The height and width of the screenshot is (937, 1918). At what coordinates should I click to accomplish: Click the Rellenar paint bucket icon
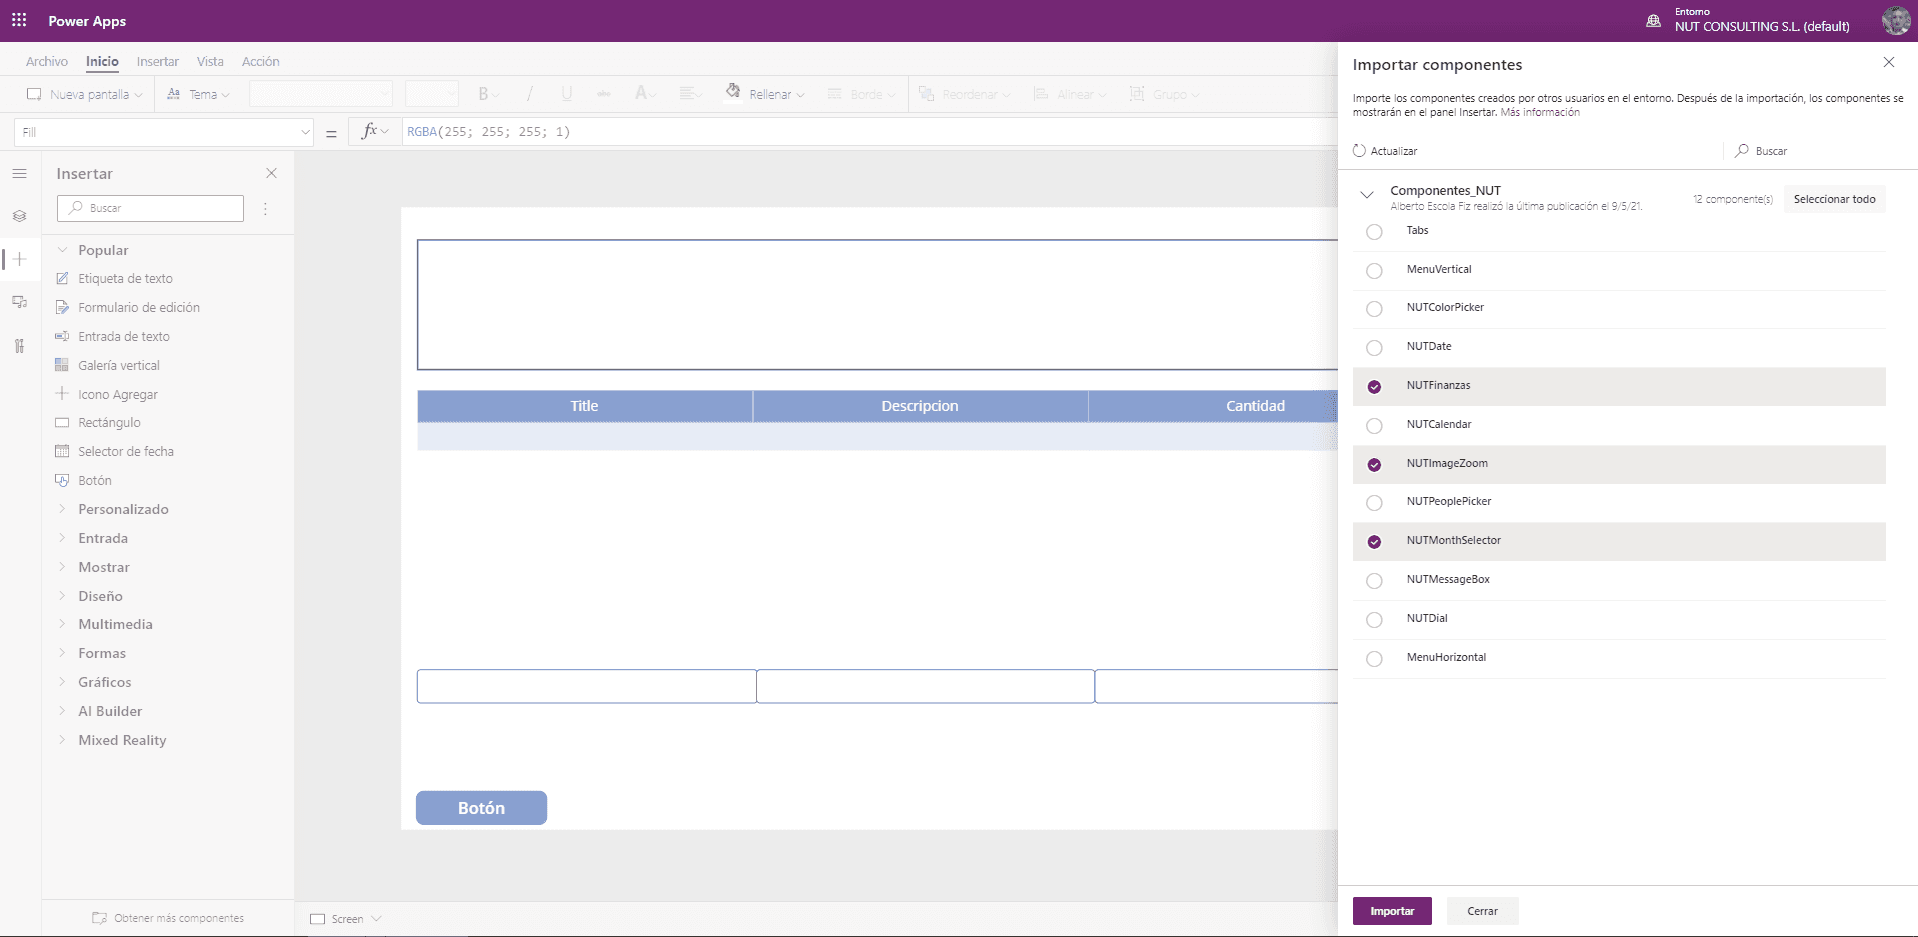(x=733, y=92)
